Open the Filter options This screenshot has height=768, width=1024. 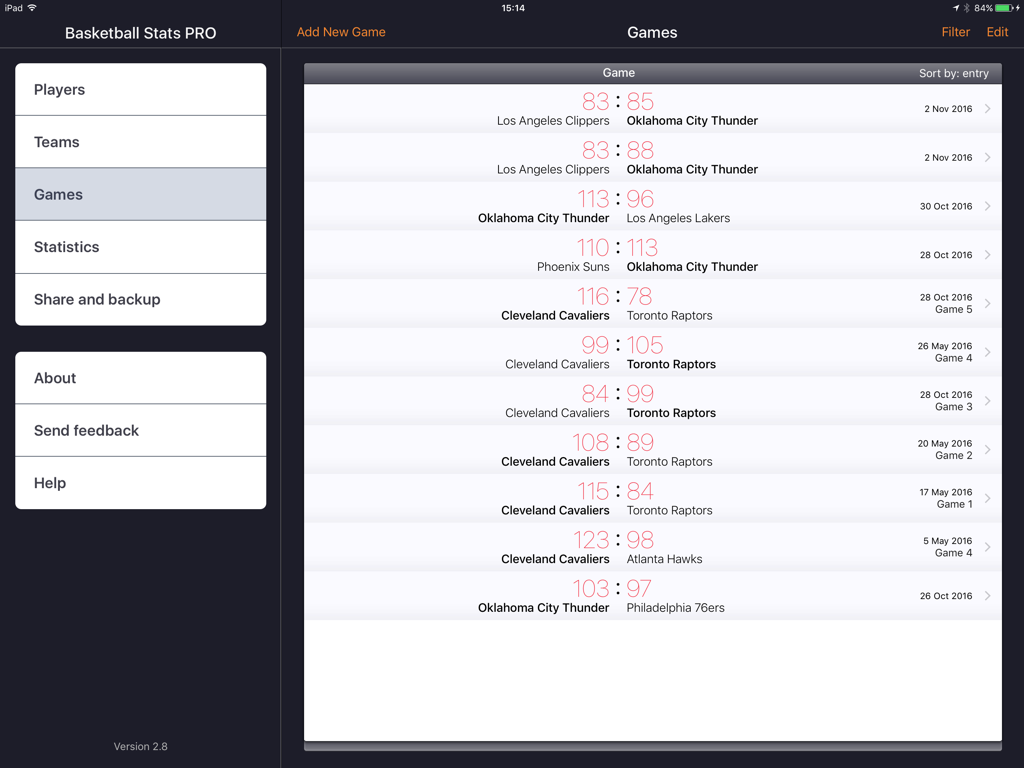tap(955, 32)
